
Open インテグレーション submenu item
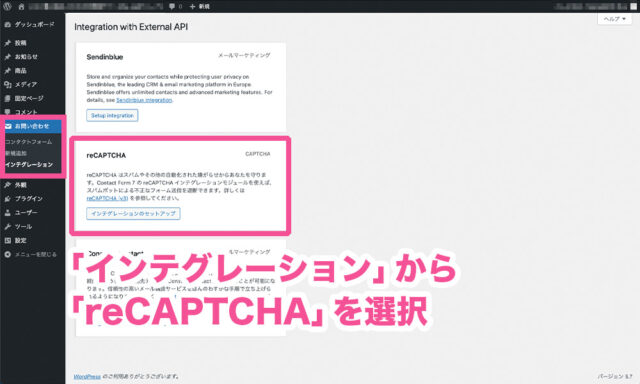(x=29, y=164)
